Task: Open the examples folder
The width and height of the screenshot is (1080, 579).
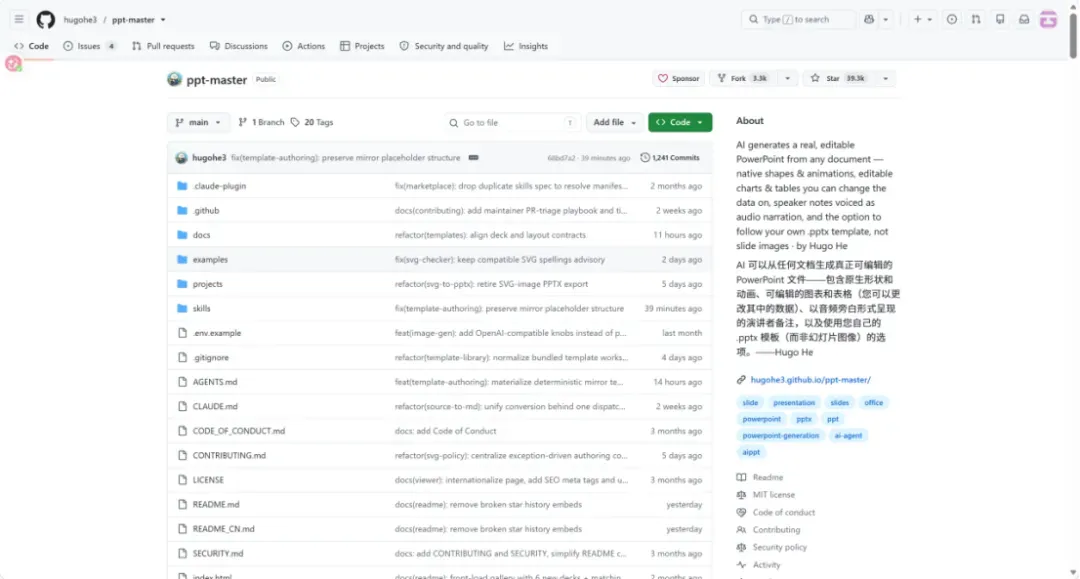Action: pyautogui.click(x=210, y=260)
